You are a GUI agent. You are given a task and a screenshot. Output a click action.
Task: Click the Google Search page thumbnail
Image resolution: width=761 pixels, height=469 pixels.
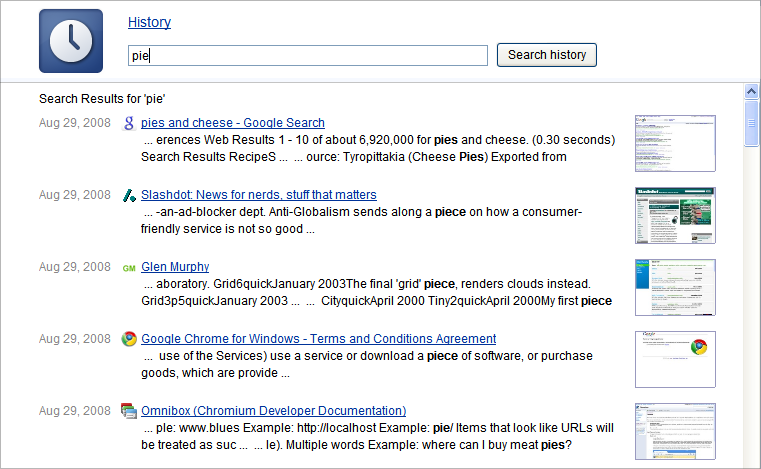tap(675, 143)
